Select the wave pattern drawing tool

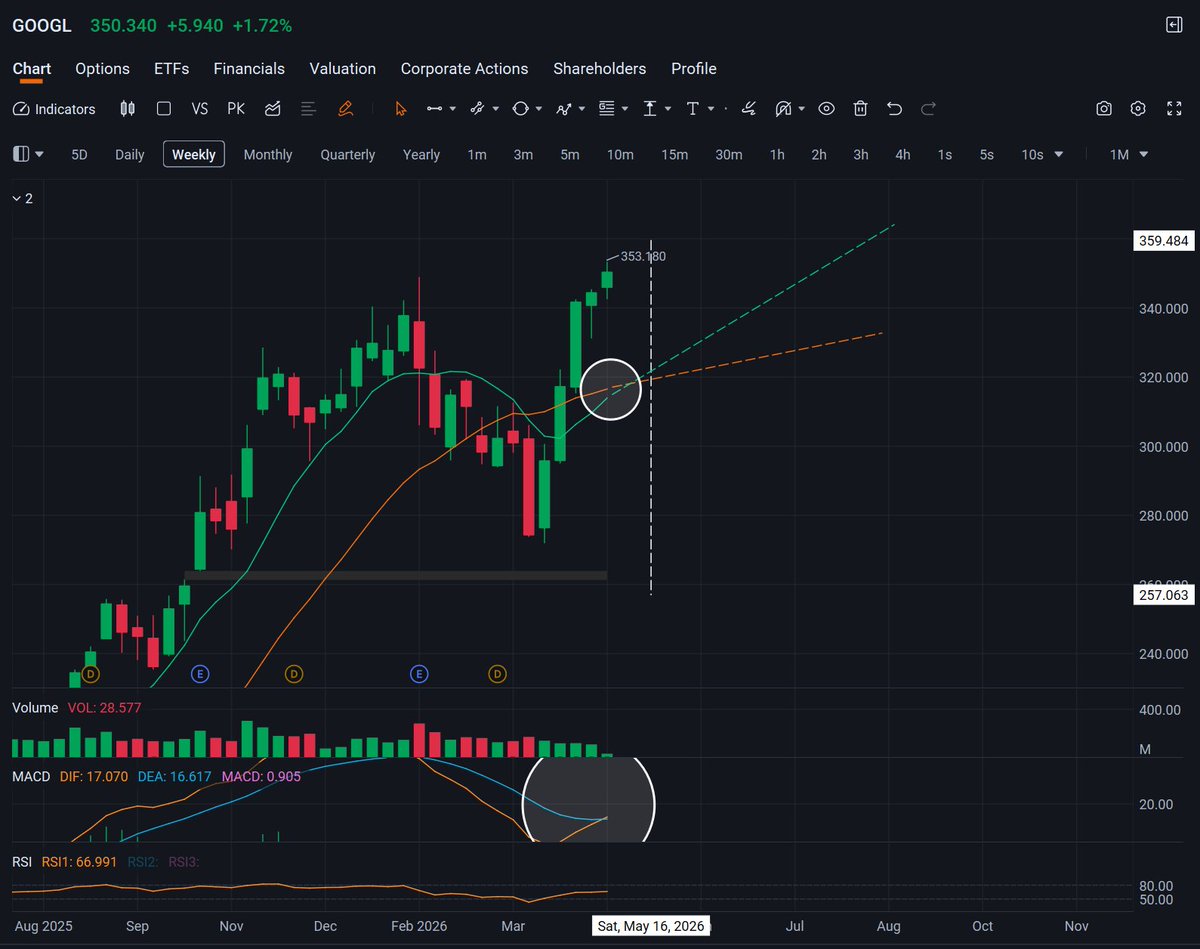(x=564, y=109)
